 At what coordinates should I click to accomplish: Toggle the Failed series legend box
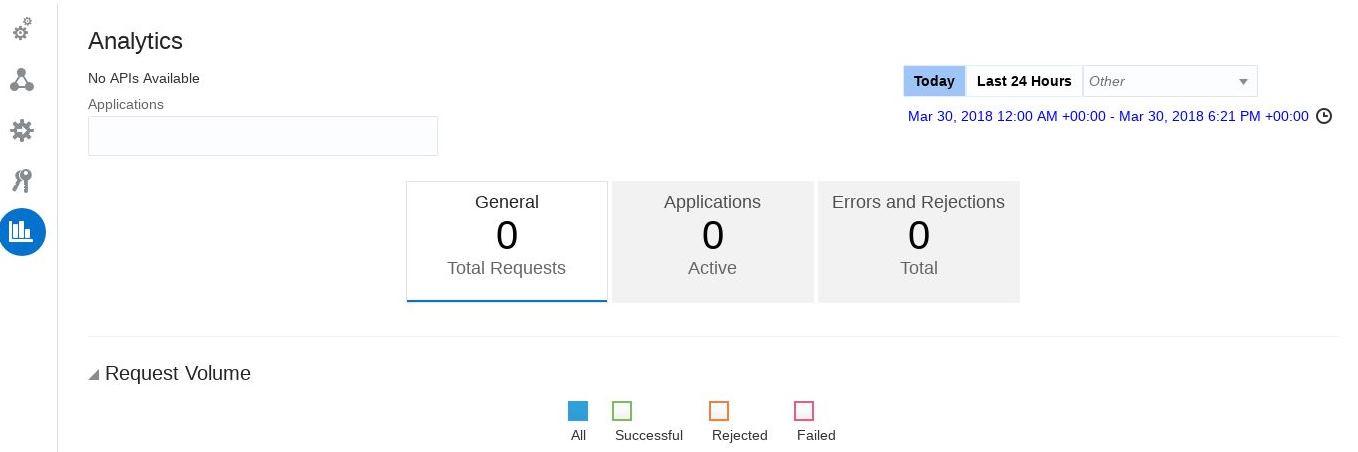click(804, 411)
